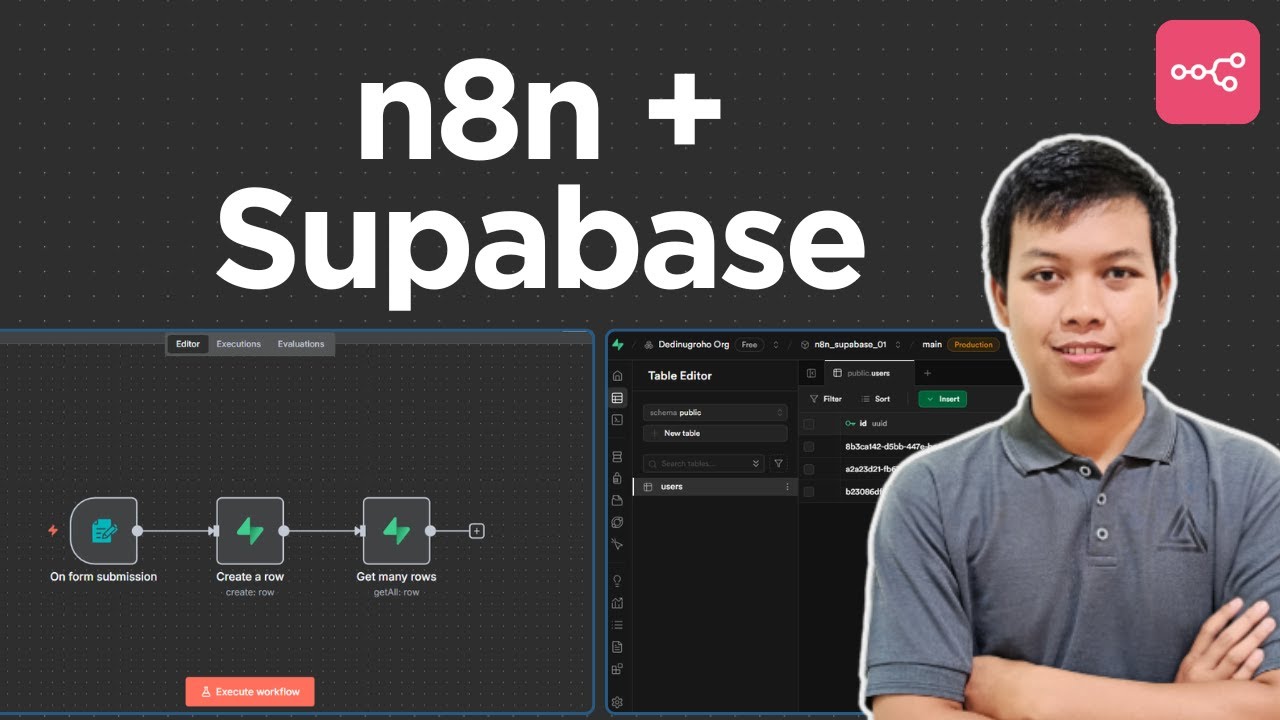Viewport: 1280px width, 720px height.
Task: Expand the project switcher for n8n_supabase_01
Action: [x=897, y=344]
